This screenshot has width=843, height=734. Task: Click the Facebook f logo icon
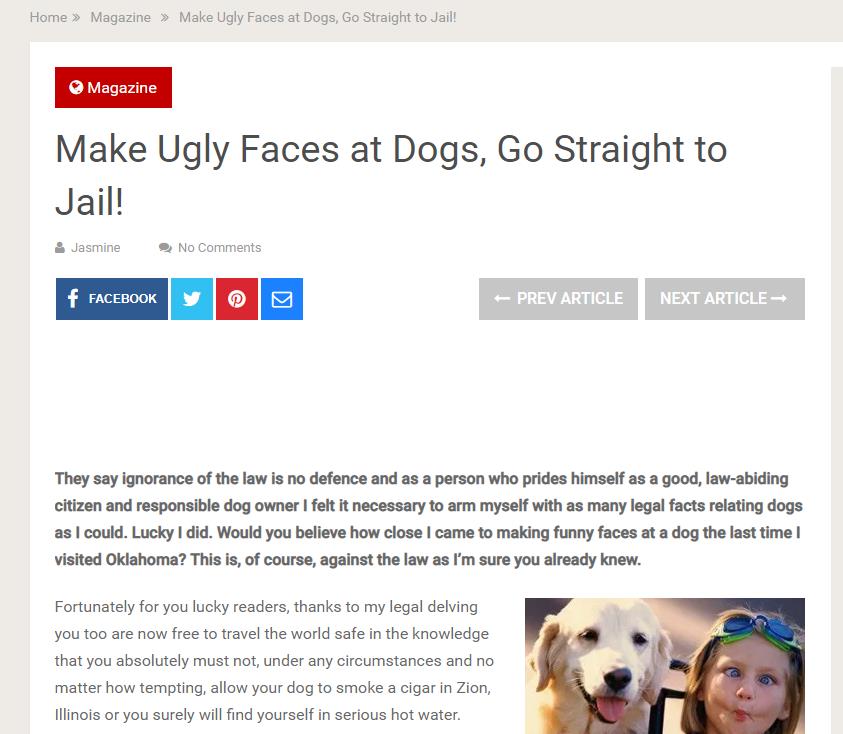[x=73, y=298]
